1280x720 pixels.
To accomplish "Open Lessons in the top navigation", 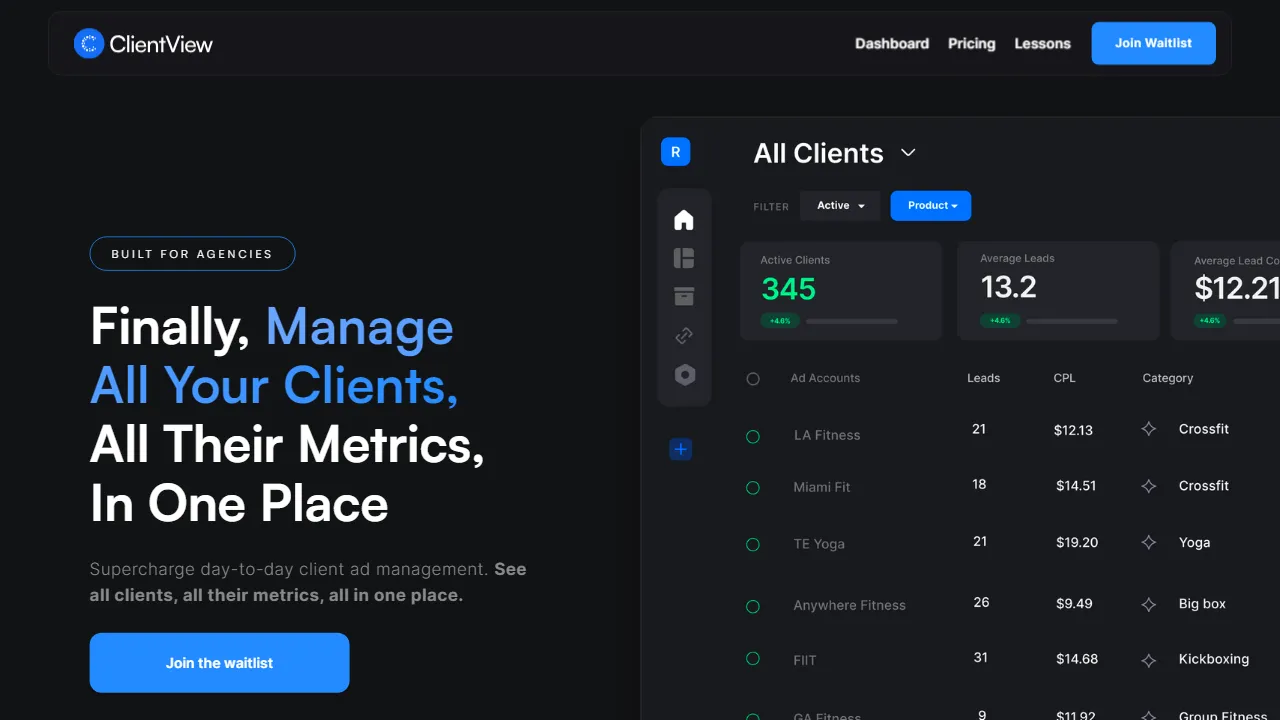I will [x=1042, y=44].
